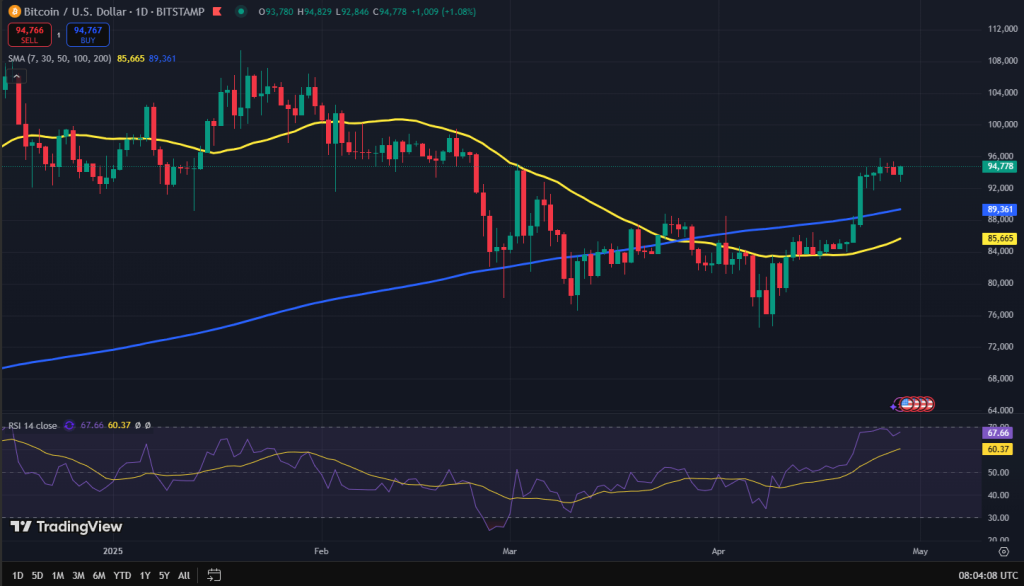
Task: Click the Feb label on time axis
Action: (x=321, y=551)
